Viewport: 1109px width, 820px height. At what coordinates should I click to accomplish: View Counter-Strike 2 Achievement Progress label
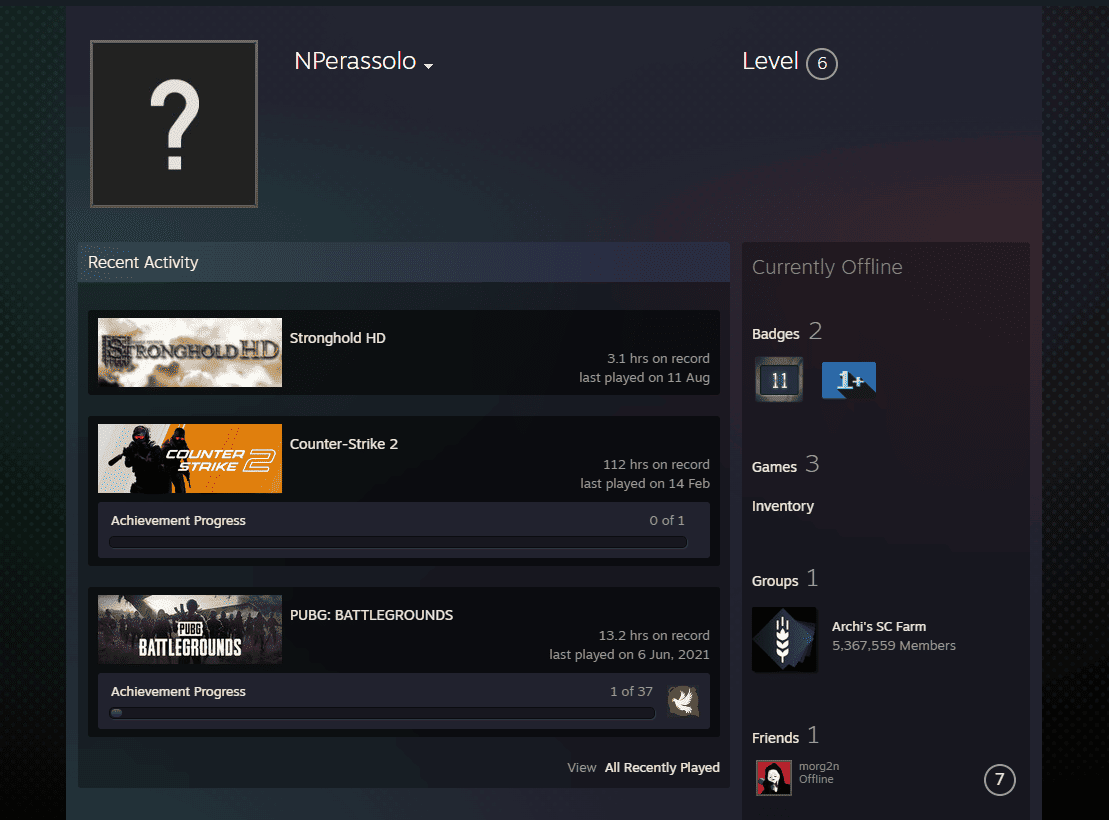tap(178, 521)
